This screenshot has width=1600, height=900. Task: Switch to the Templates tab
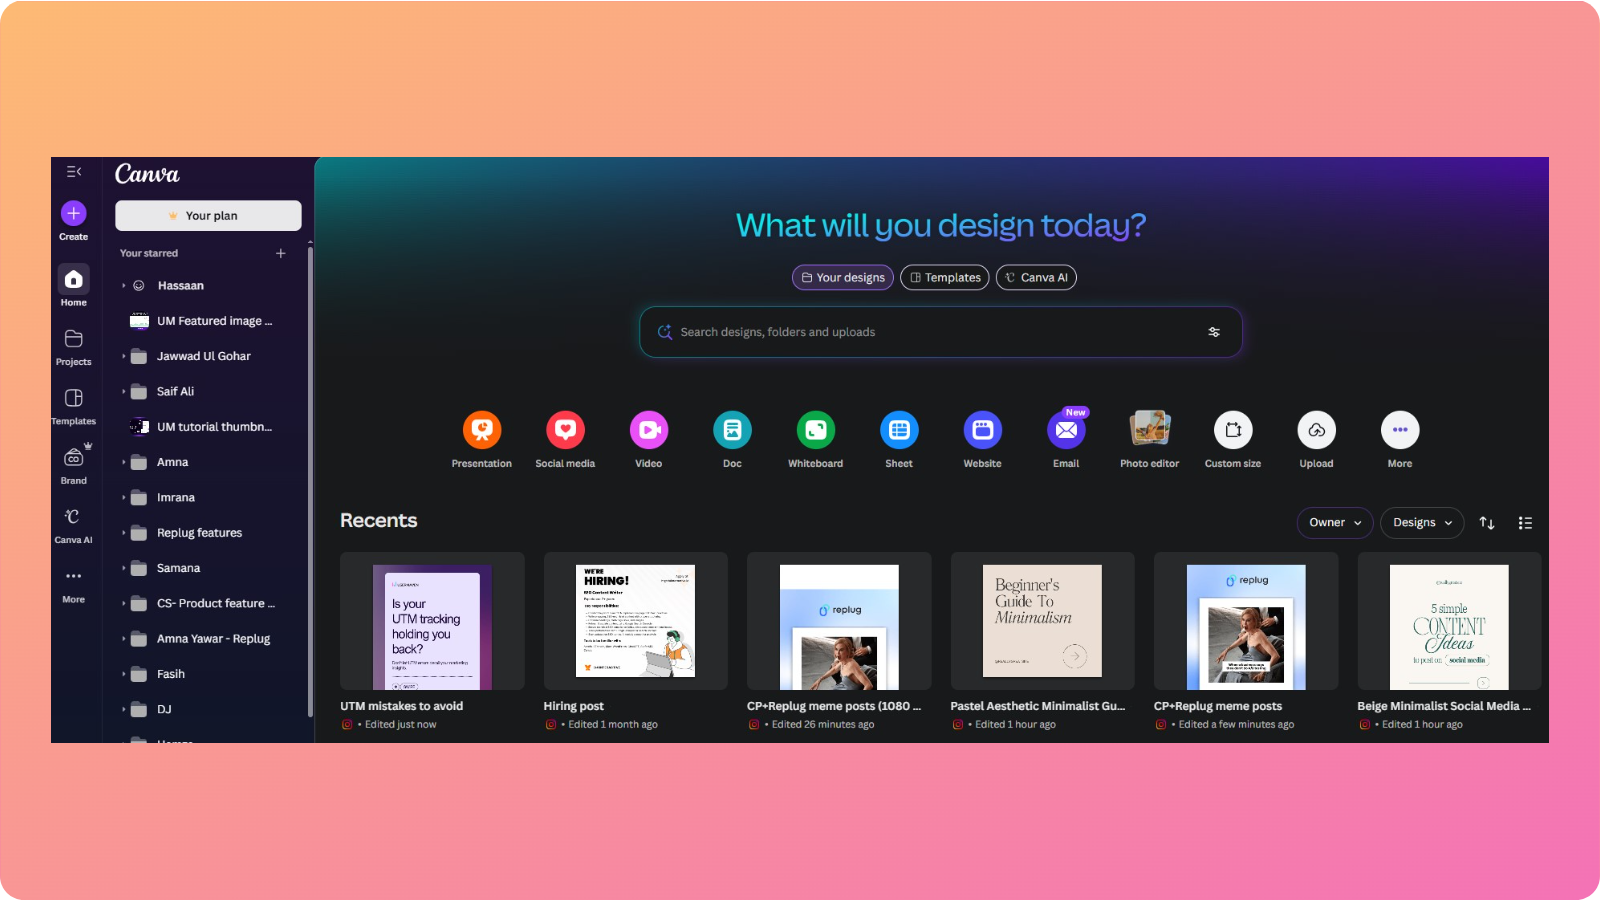943,277
